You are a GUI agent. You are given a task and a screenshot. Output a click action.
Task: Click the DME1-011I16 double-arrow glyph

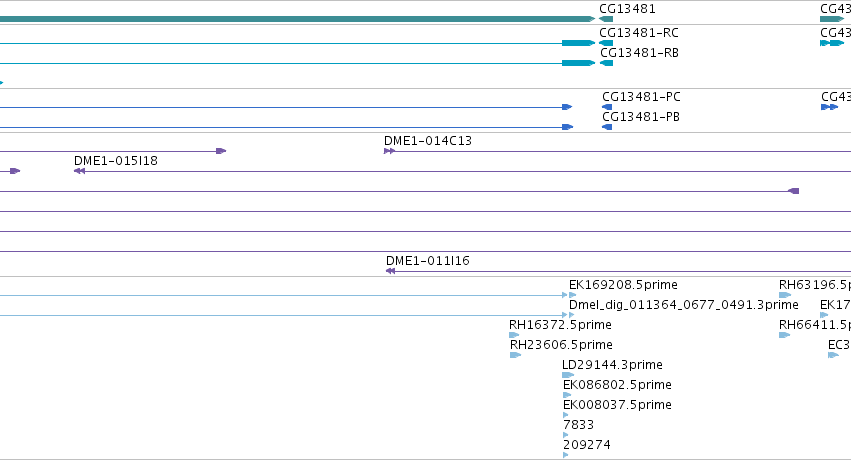click(390, 271)
